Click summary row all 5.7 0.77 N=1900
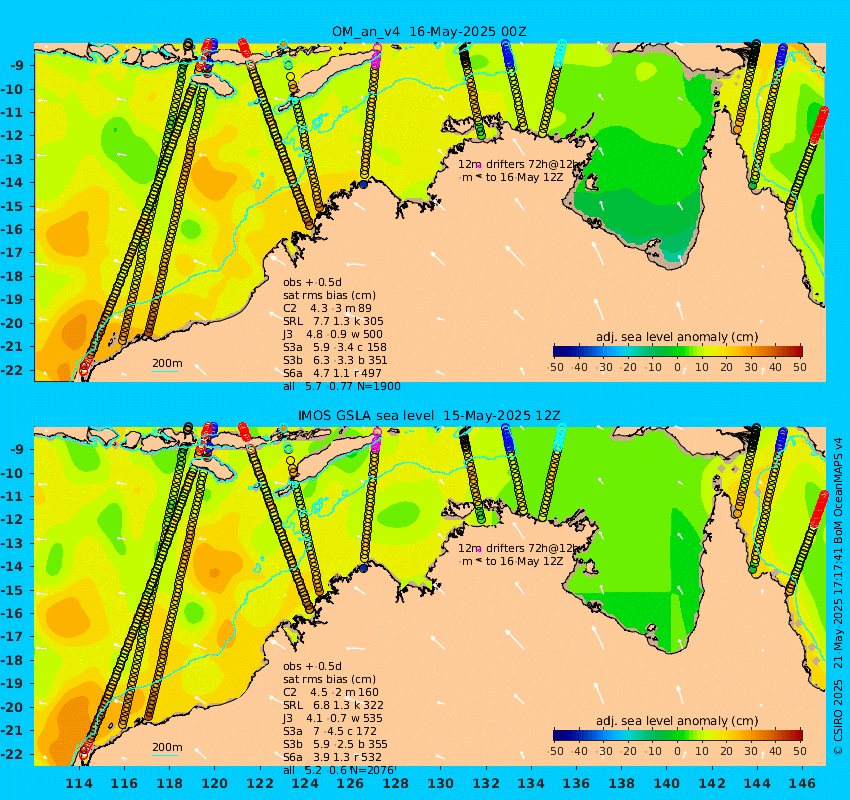The image size is (850, 800). [342, 386]
